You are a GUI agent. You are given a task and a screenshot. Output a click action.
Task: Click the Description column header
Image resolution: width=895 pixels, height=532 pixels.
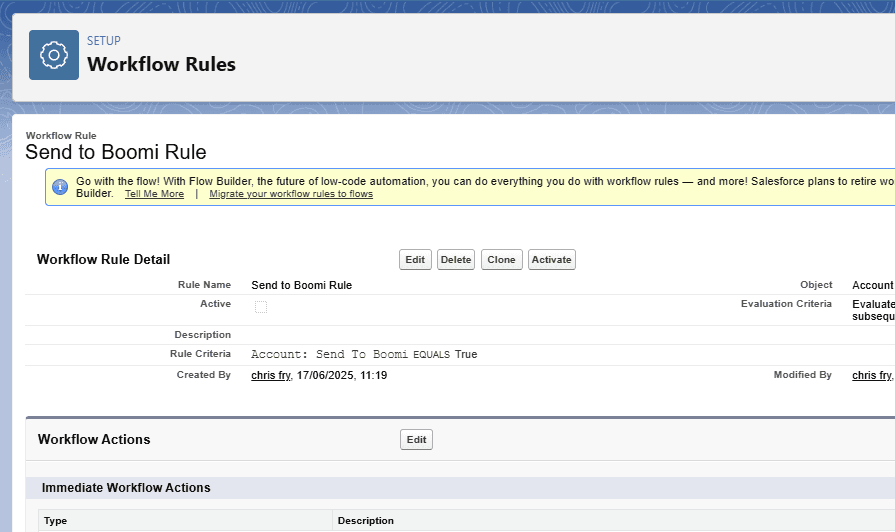pos(365,521)
